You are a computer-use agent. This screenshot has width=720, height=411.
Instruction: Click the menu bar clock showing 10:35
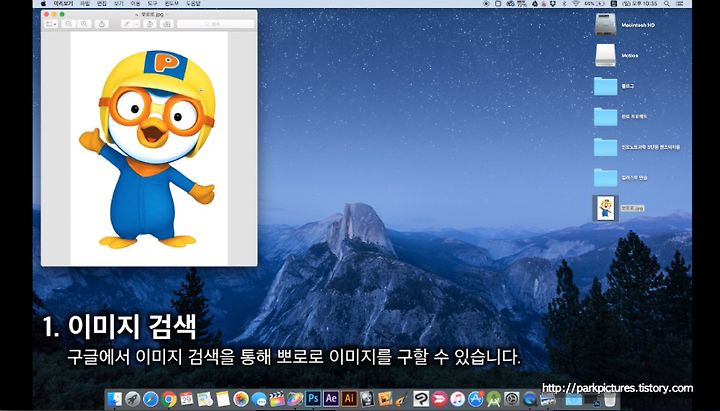click(639, 4)
